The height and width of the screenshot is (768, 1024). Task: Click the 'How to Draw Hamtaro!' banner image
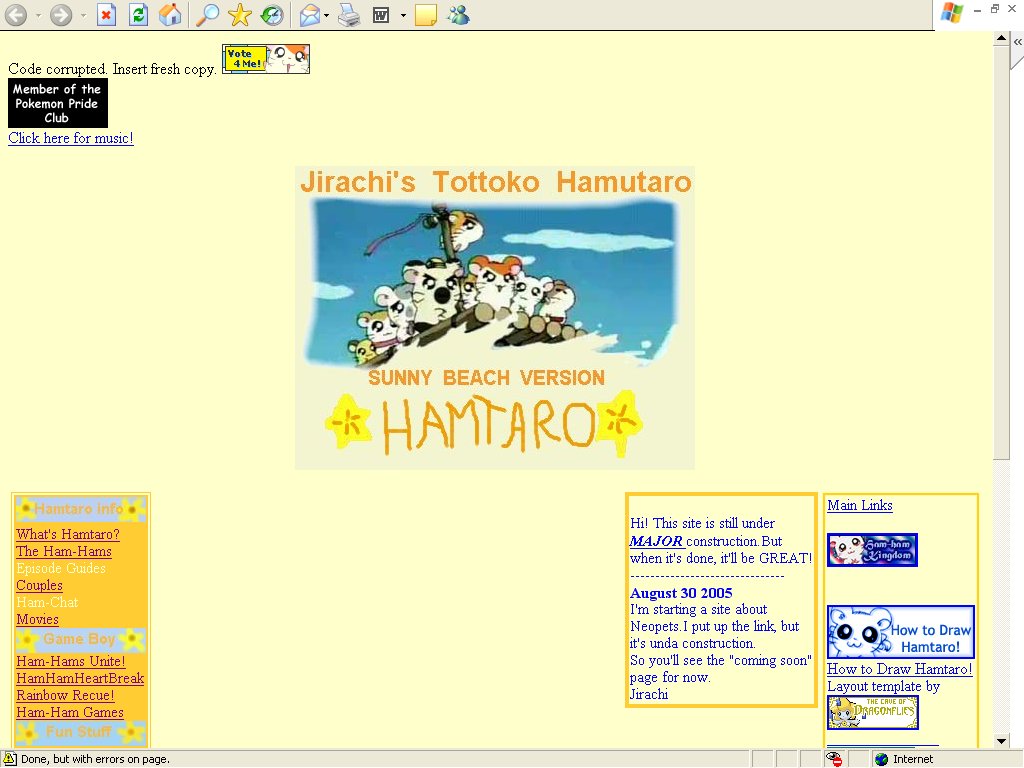(x=901, y=632)
